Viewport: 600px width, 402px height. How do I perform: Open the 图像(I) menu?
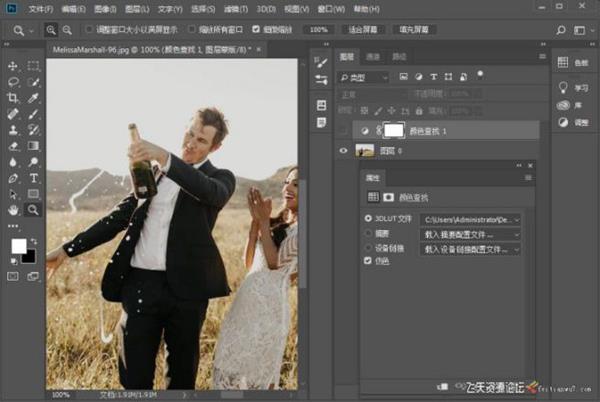click(106, 8)
